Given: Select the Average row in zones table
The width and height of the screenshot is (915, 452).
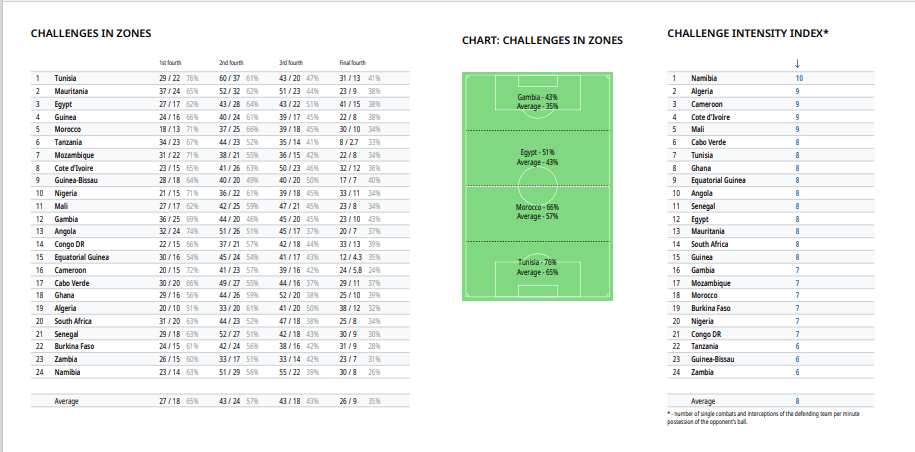Looking at the screenshot, I should point(220,401).
